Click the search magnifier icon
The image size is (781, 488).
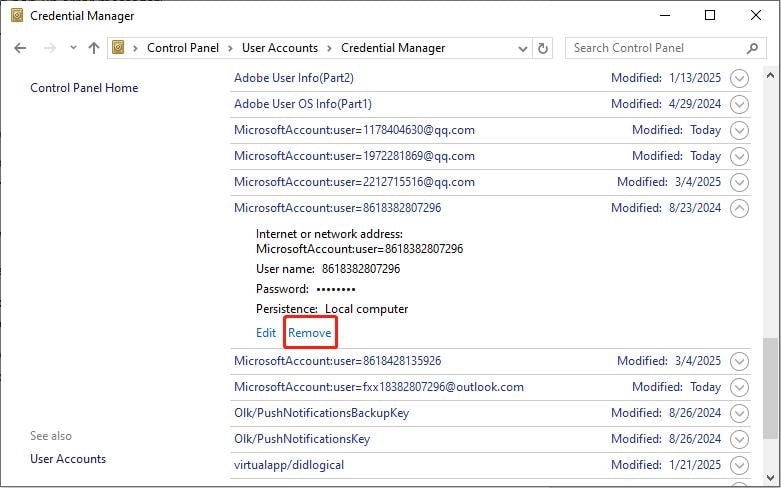coord(753,48)
